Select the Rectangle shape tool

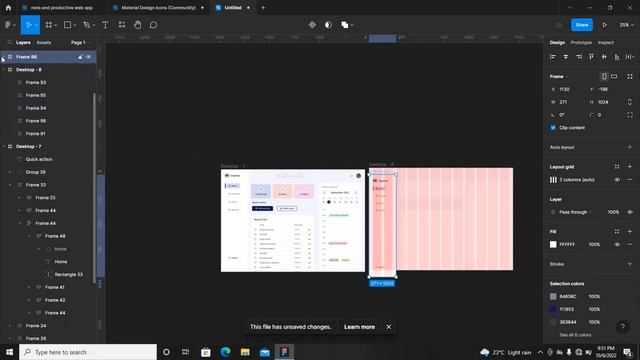[x=67, y=25]
